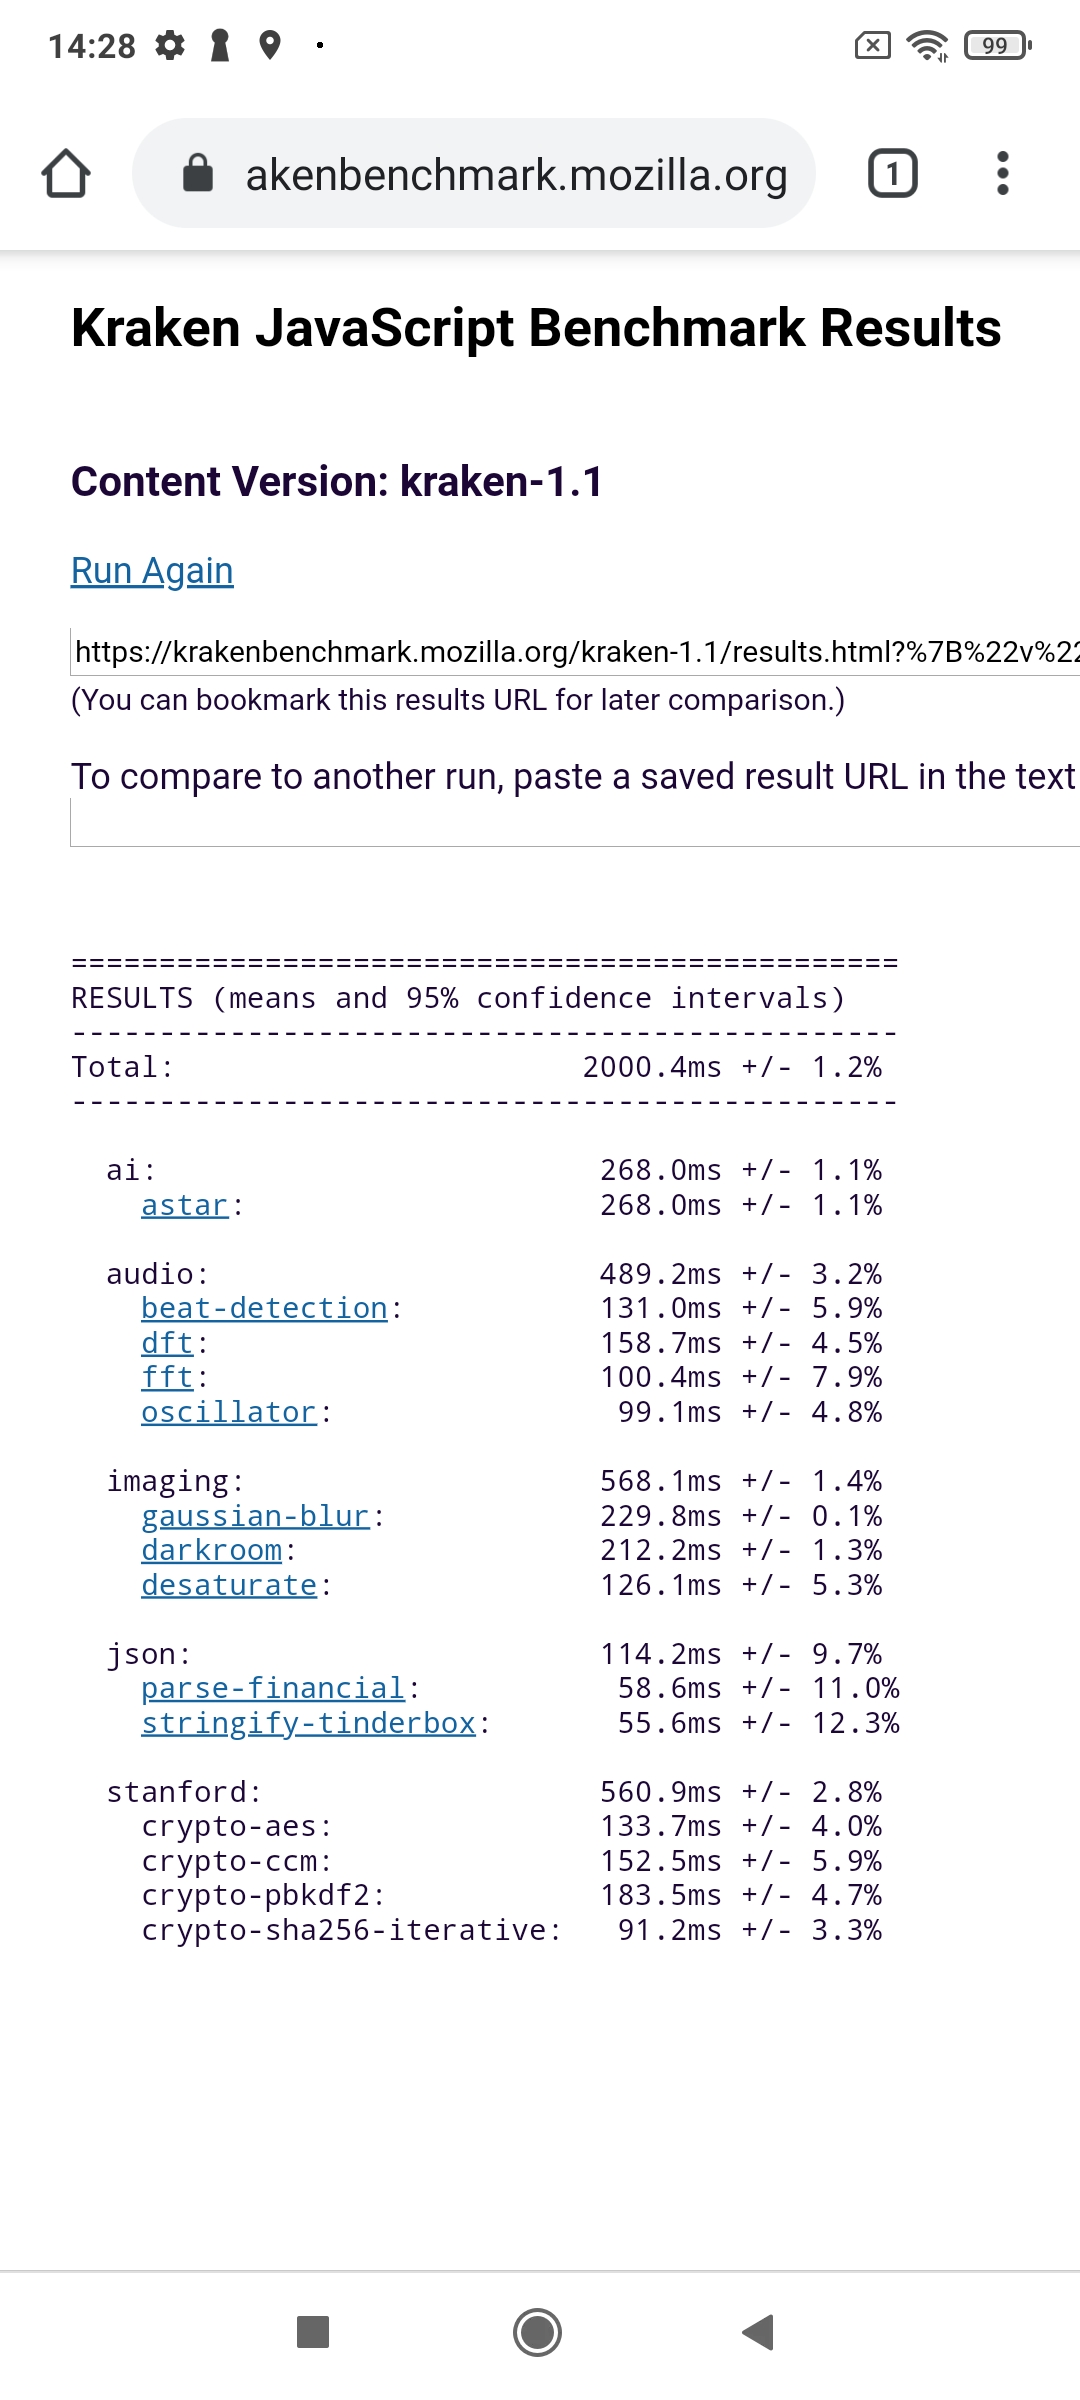Focus the results URL text field

(x=576, y=652)
